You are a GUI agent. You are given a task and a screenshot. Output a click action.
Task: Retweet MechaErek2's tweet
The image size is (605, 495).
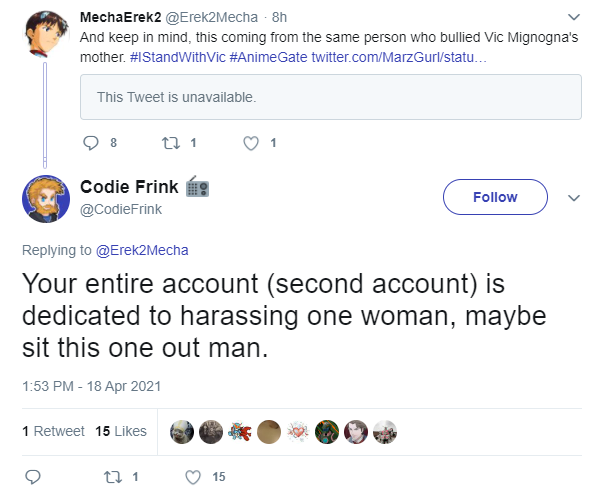(x=171, y=143)
